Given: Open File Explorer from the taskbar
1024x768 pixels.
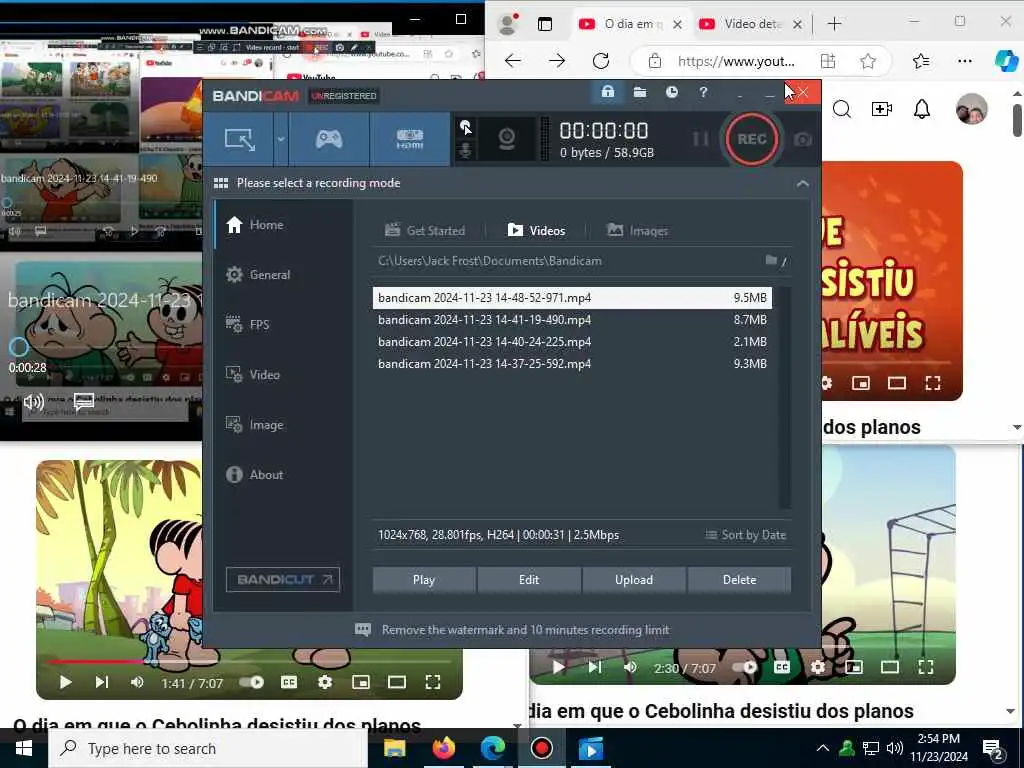Looking at the screenshot, I should pos(394,748).
